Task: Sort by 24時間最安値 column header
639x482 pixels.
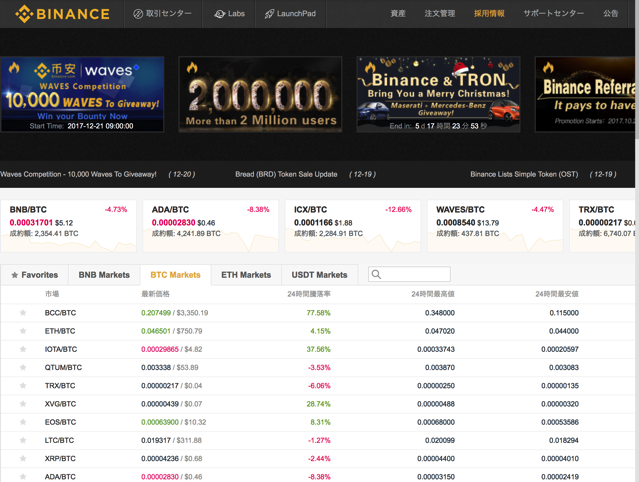Action: pos(557,294)
